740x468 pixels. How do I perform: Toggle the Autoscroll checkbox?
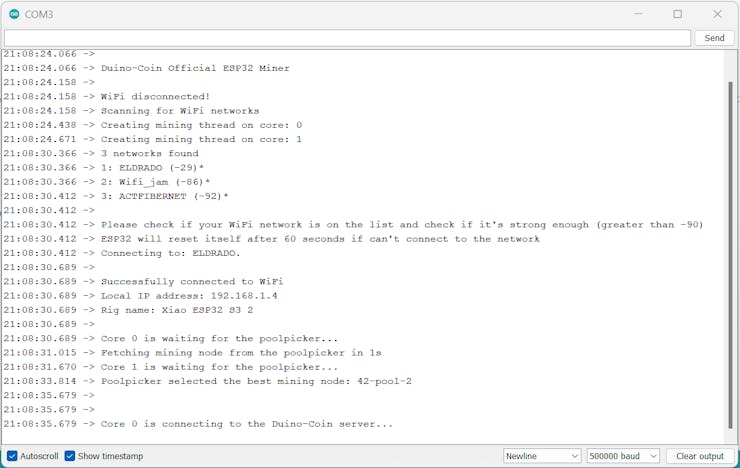click(12, 456)
